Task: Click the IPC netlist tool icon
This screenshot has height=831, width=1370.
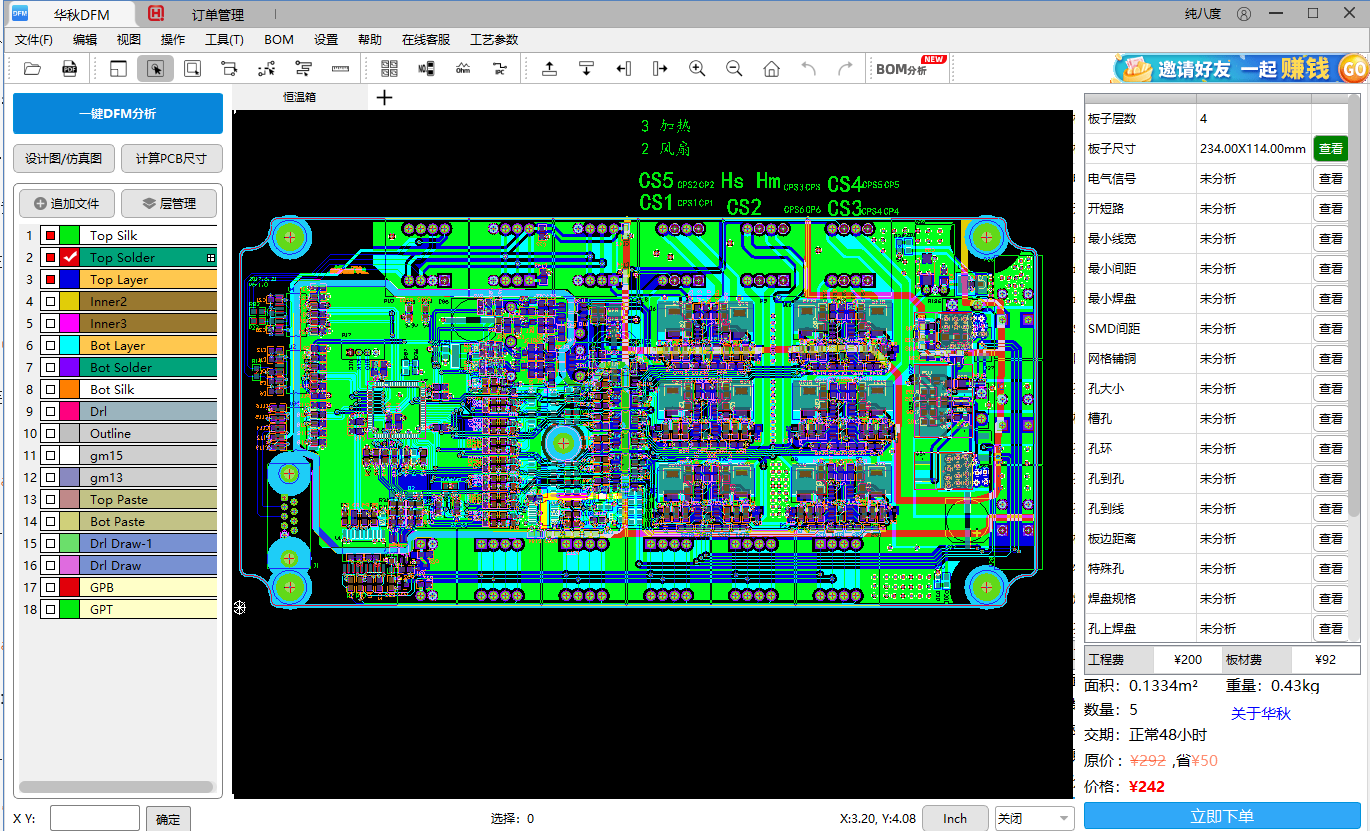Action: tap(499, 69)
